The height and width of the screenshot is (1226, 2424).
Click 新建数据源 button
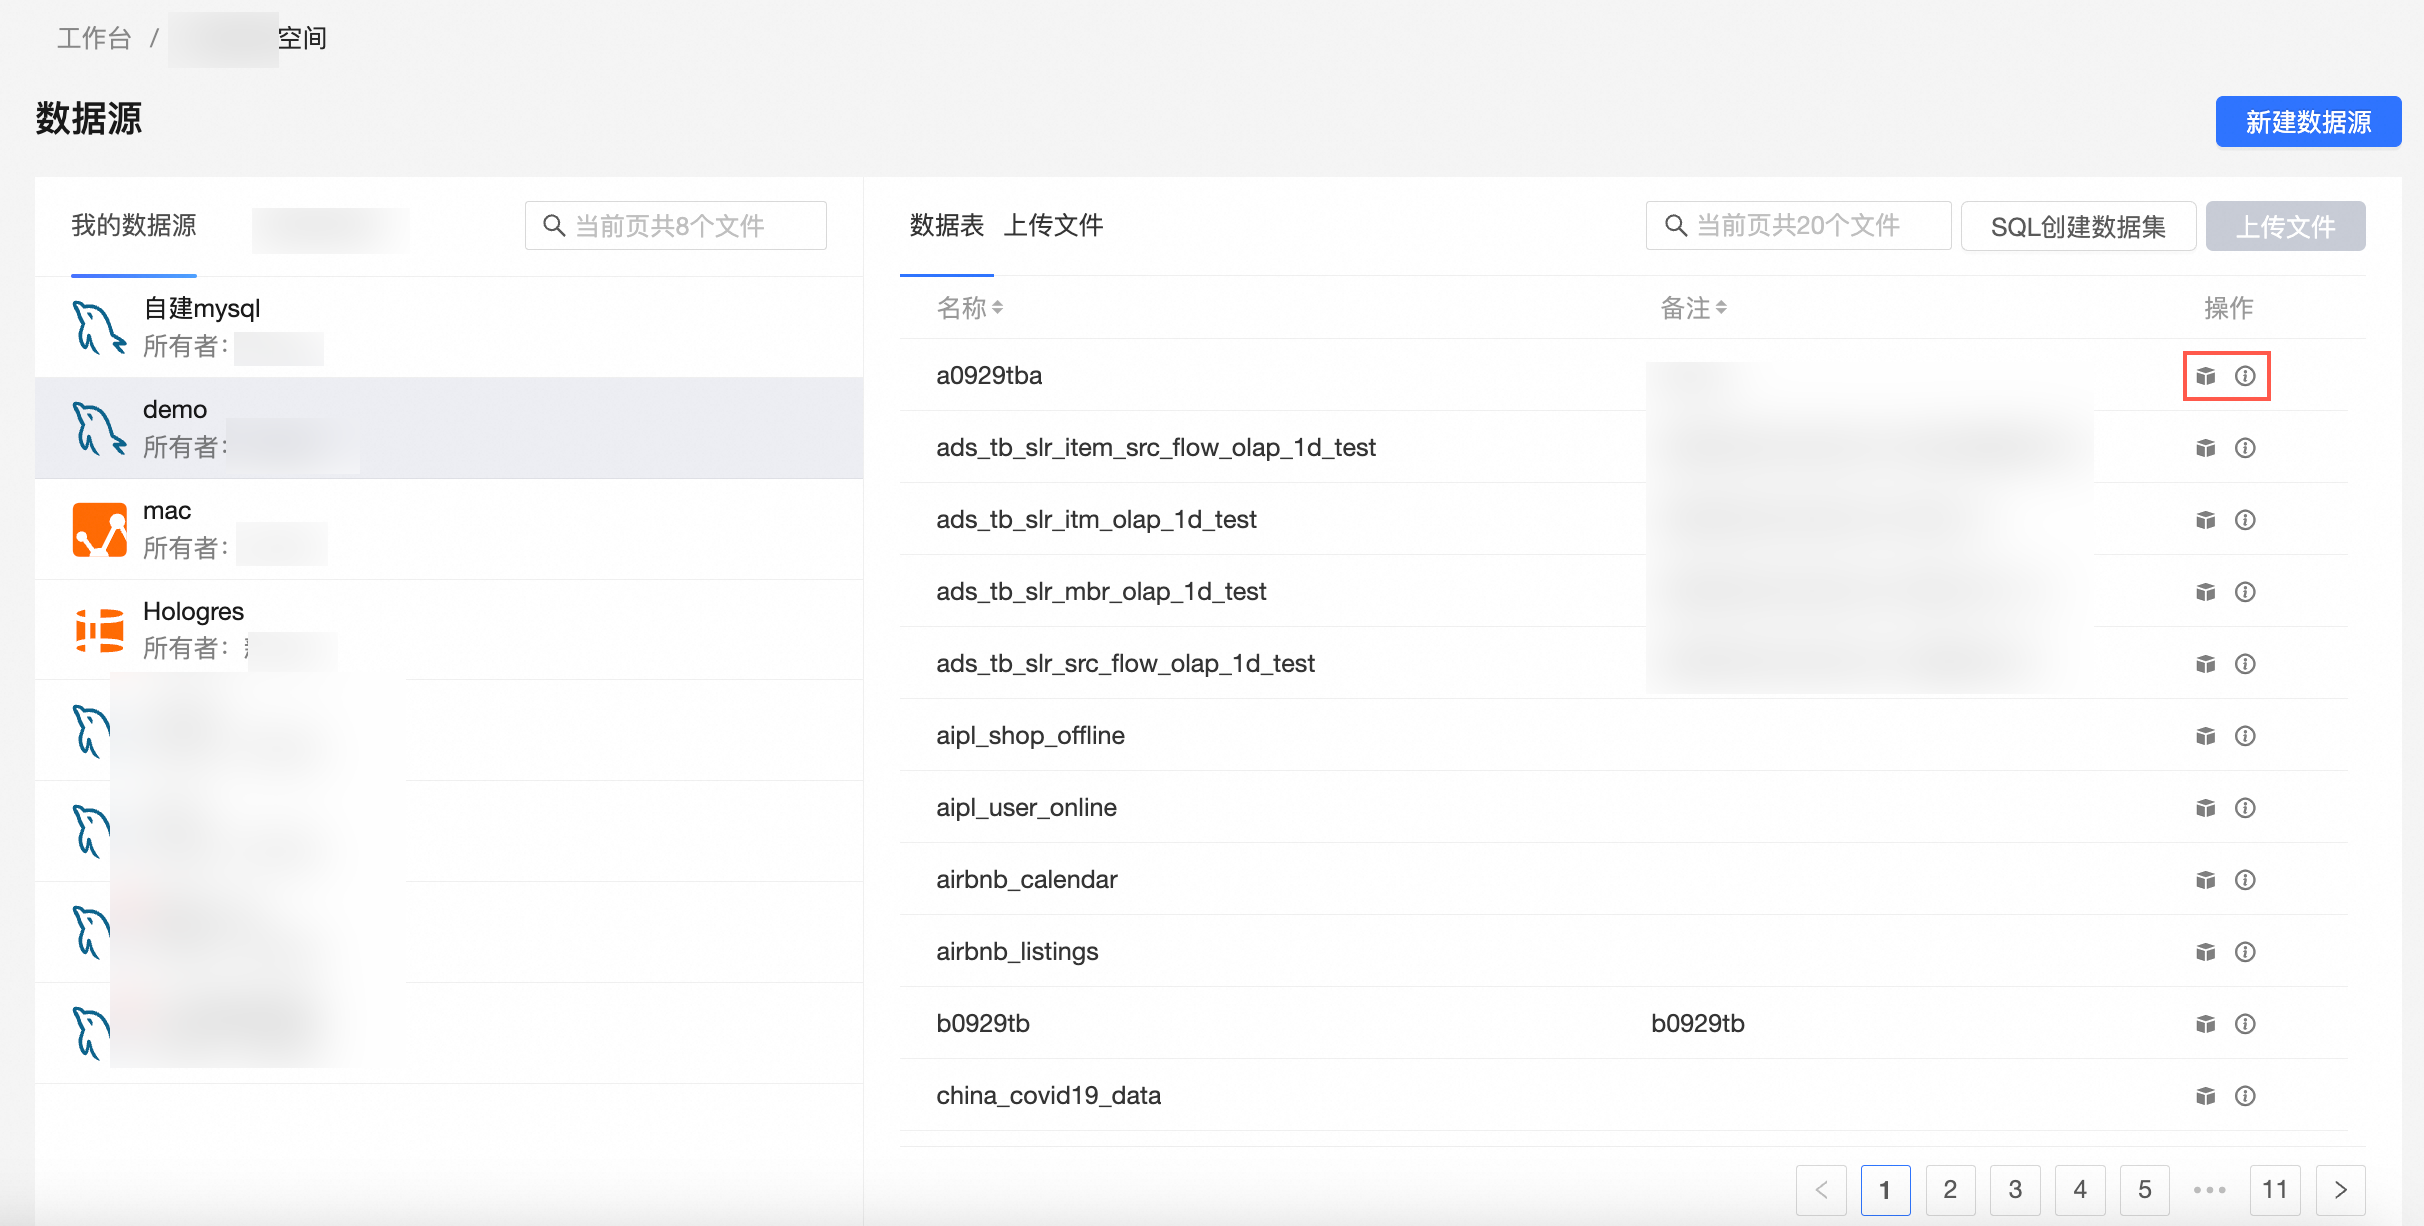(x=2307, y=122)
